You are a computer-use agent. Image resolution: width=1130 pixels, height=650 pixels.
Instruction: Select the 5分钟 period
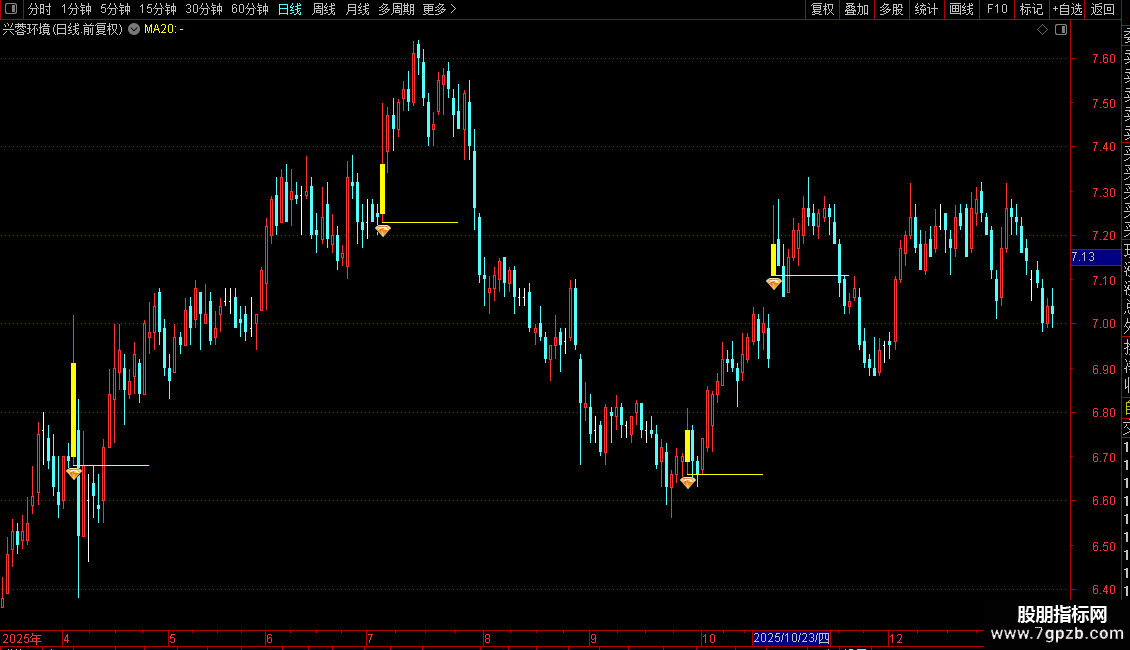[115, 9]
